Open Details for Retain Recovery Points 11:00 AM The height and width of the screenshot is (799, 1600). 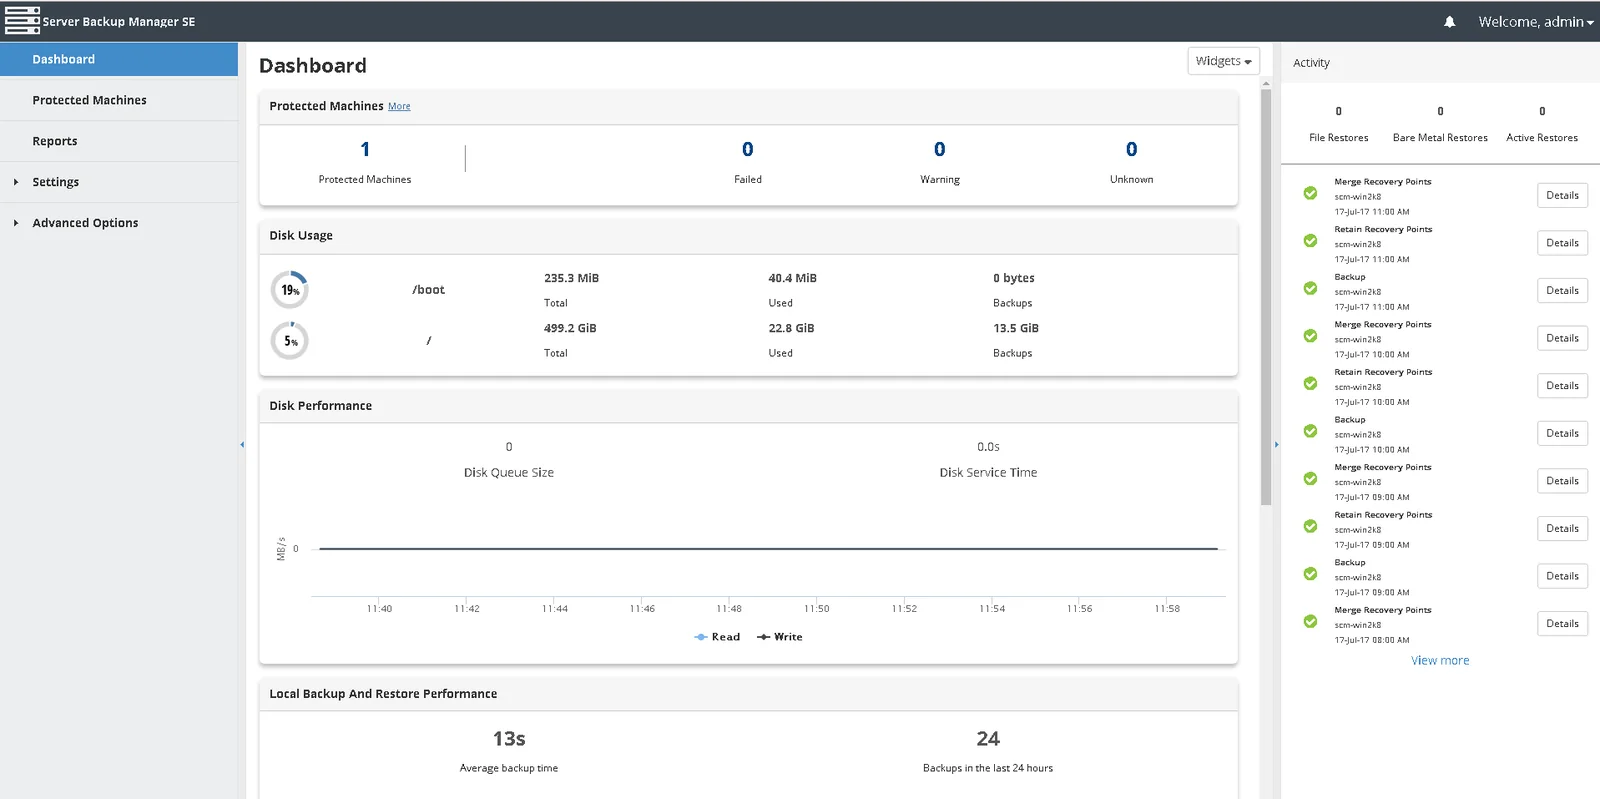(1562, 243)
